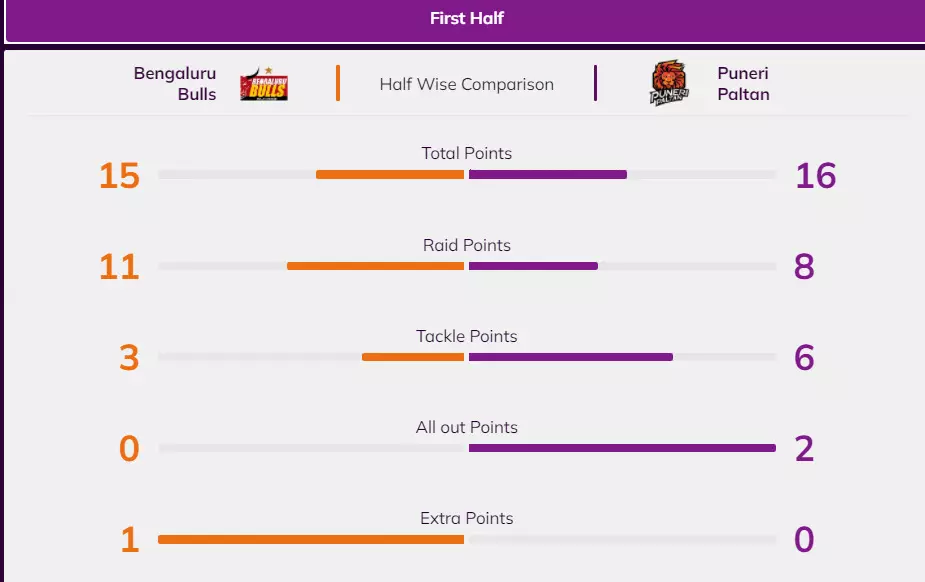Click the Half Wise Comparison heading

466,84
